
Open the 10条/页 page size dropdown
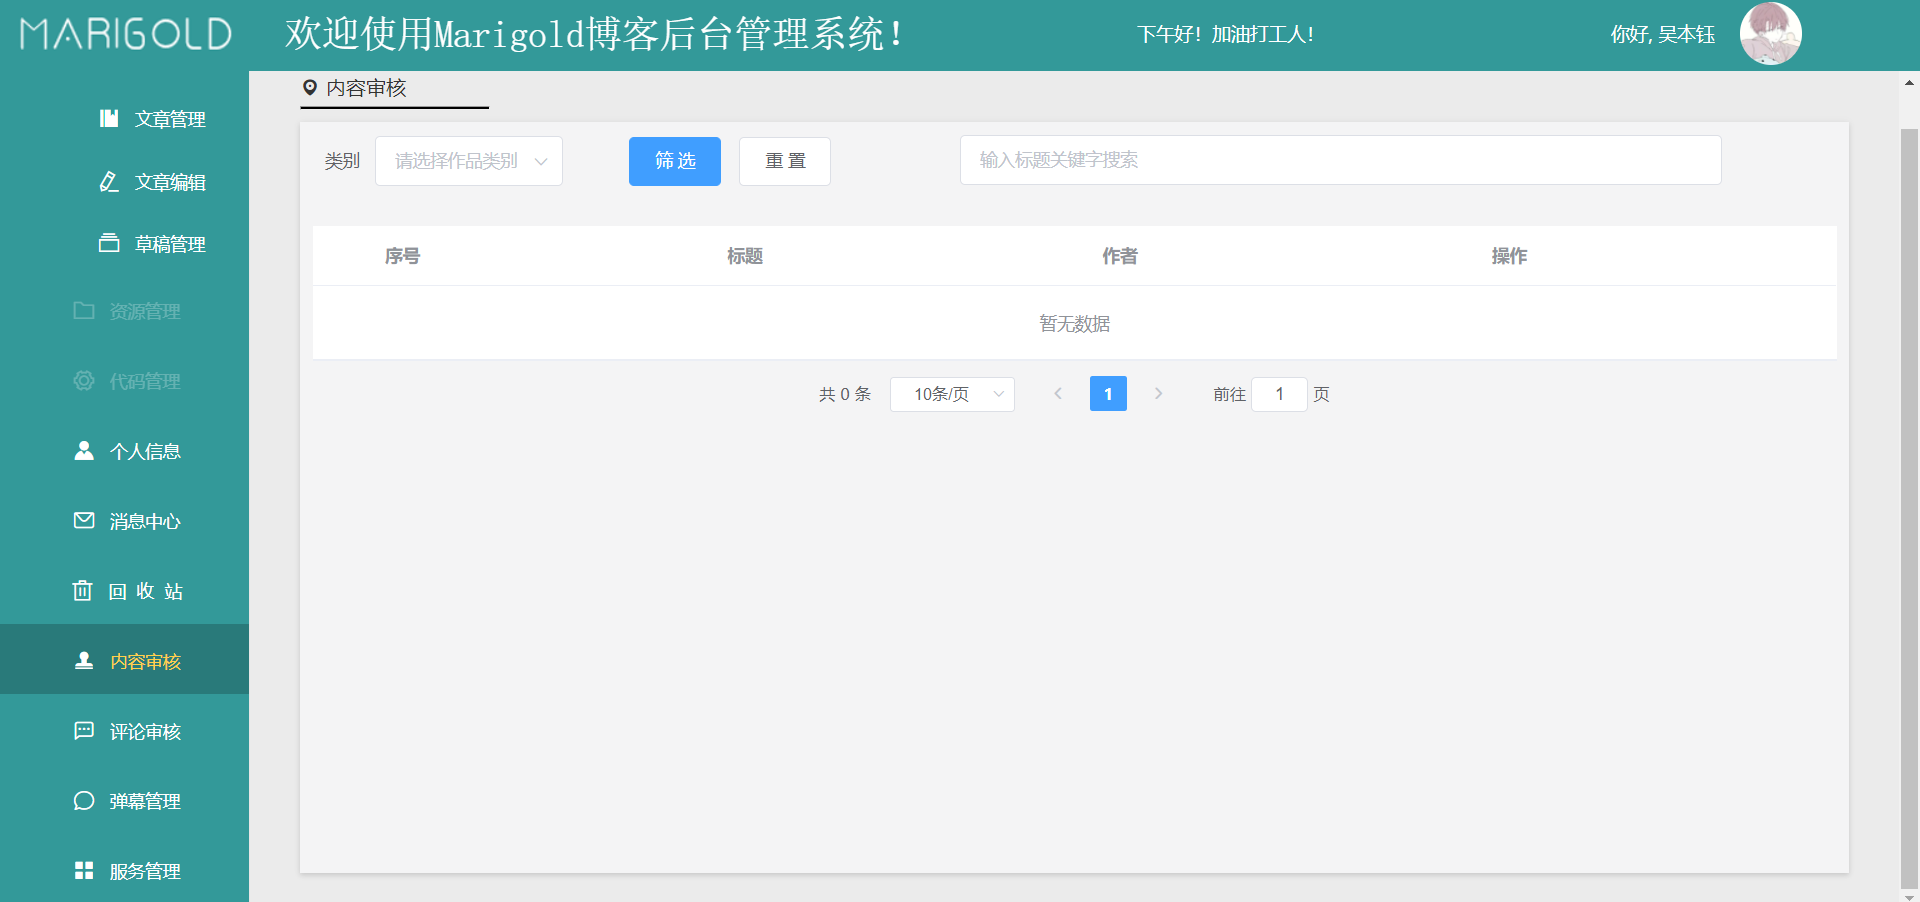[951, 394]
